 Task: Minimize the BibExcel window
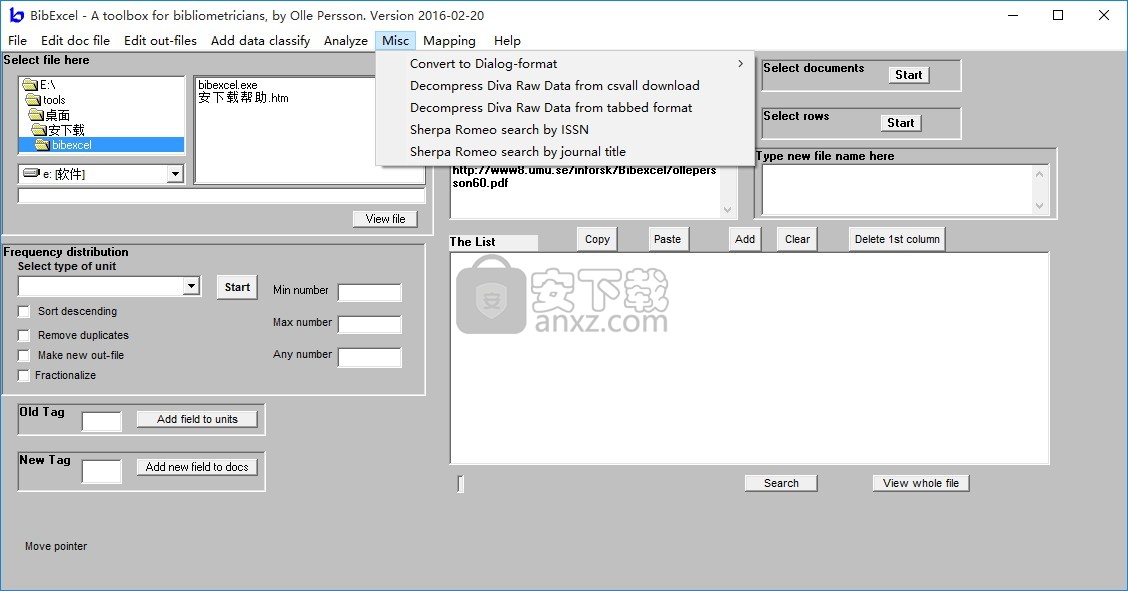pyautogui.click(x=1013, y=15)
